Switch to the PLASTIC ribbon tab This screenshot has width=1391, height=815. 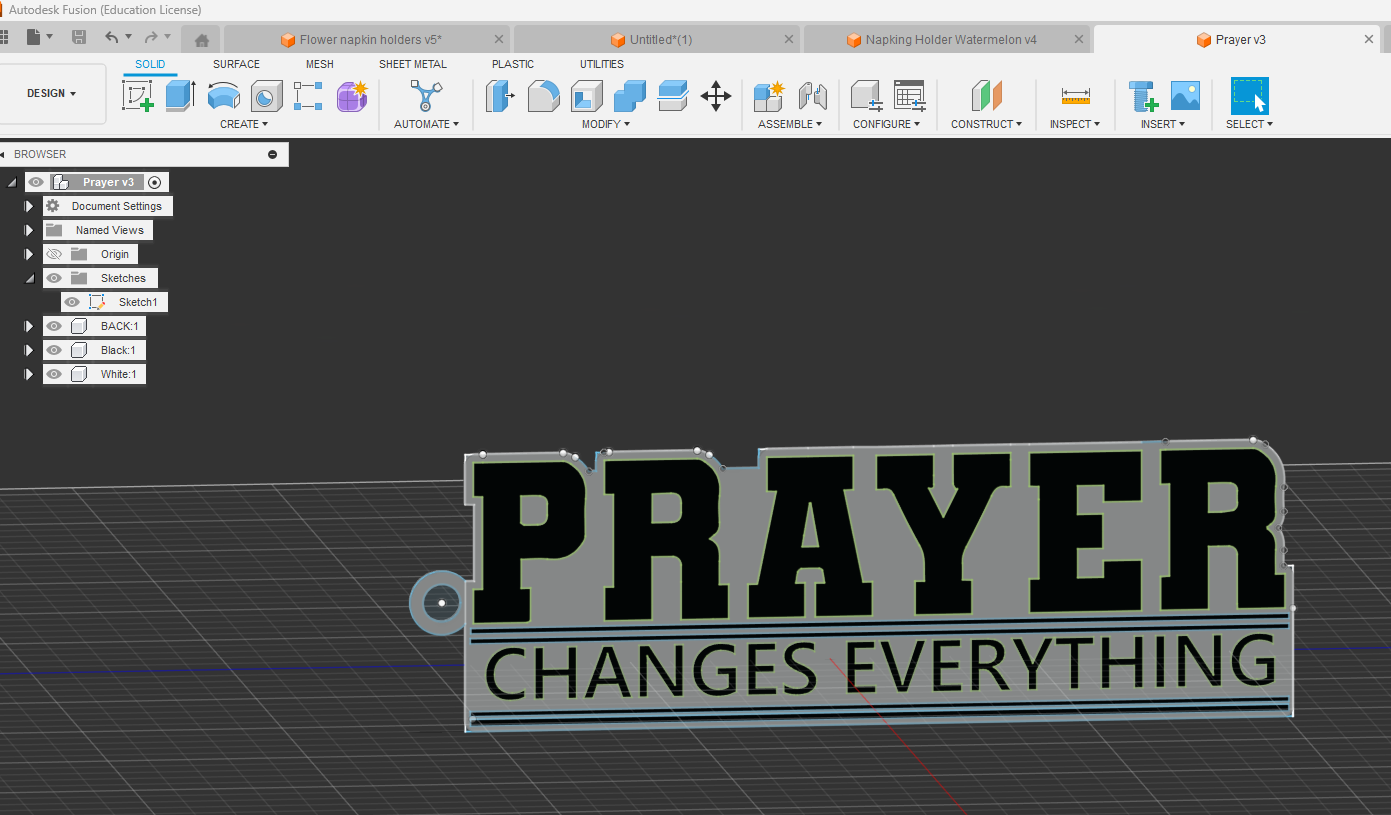point(513,64)
